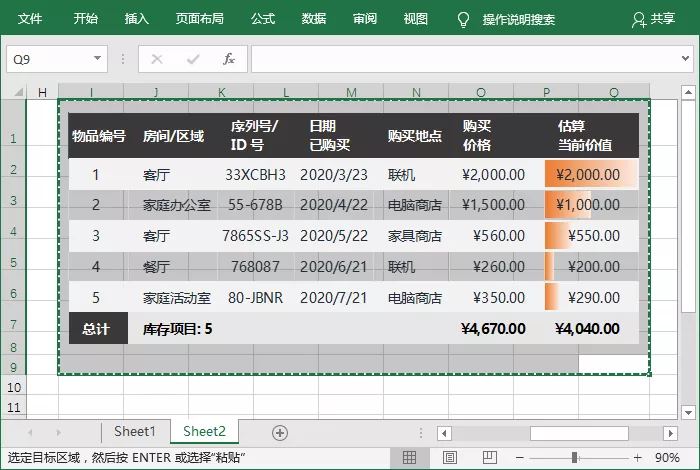The width and height of the screenshot is (700, 470).
Task: Click the Share person icon
Action: (x=639, y=19)
